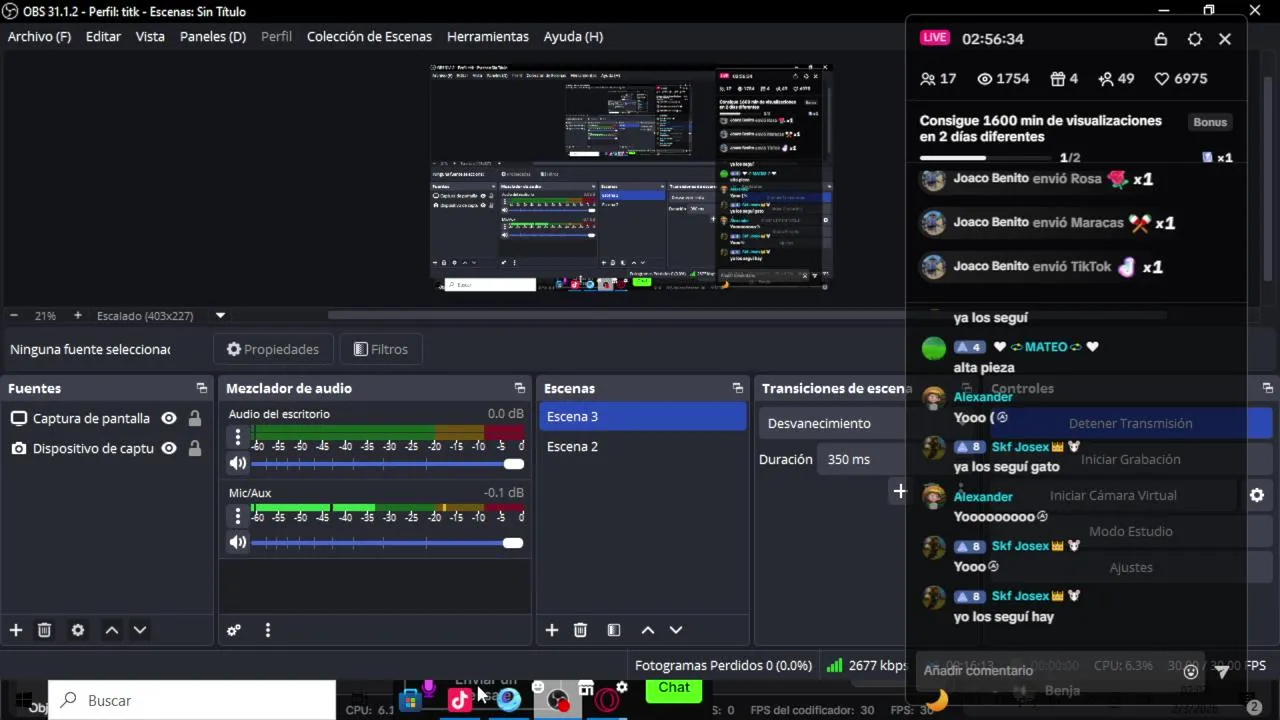
Task: Hide Captura de pantalla source
Action: point(169,418)
